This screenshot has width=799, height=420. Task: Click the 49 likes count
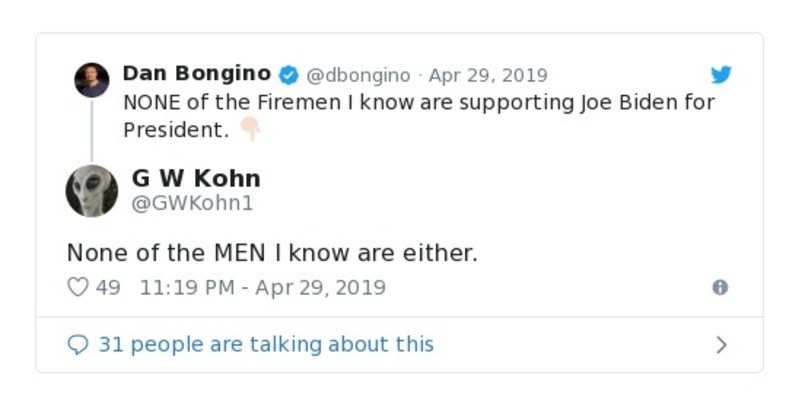click(x=108, y=288)
